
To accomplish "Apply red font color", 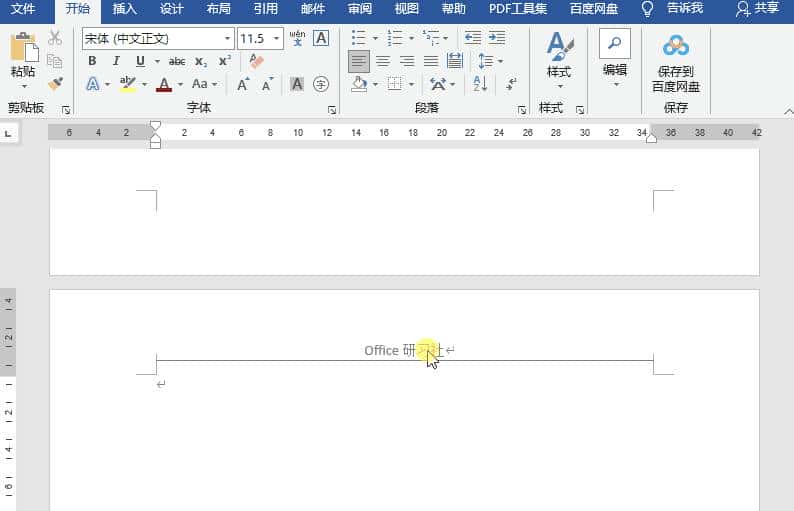I will click(164, 85).
